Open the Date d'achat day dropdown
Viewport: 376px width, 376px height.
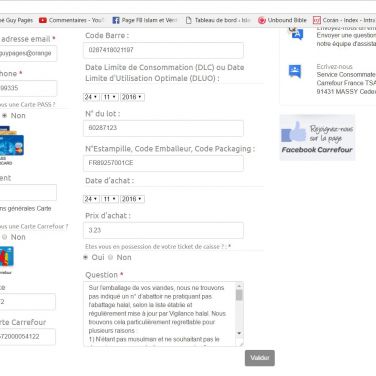91,199
